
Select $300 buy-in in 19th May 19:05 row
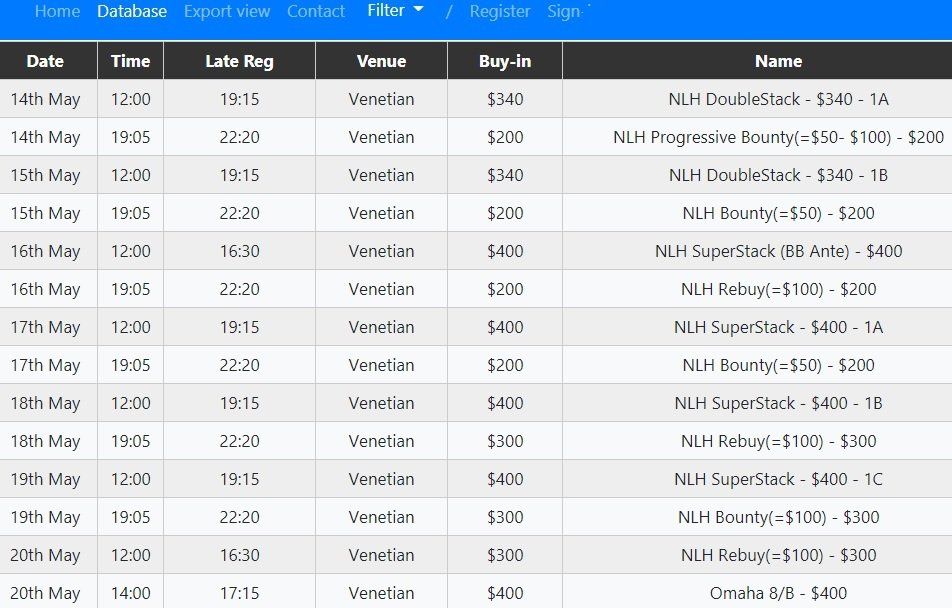tap(505, 517)
